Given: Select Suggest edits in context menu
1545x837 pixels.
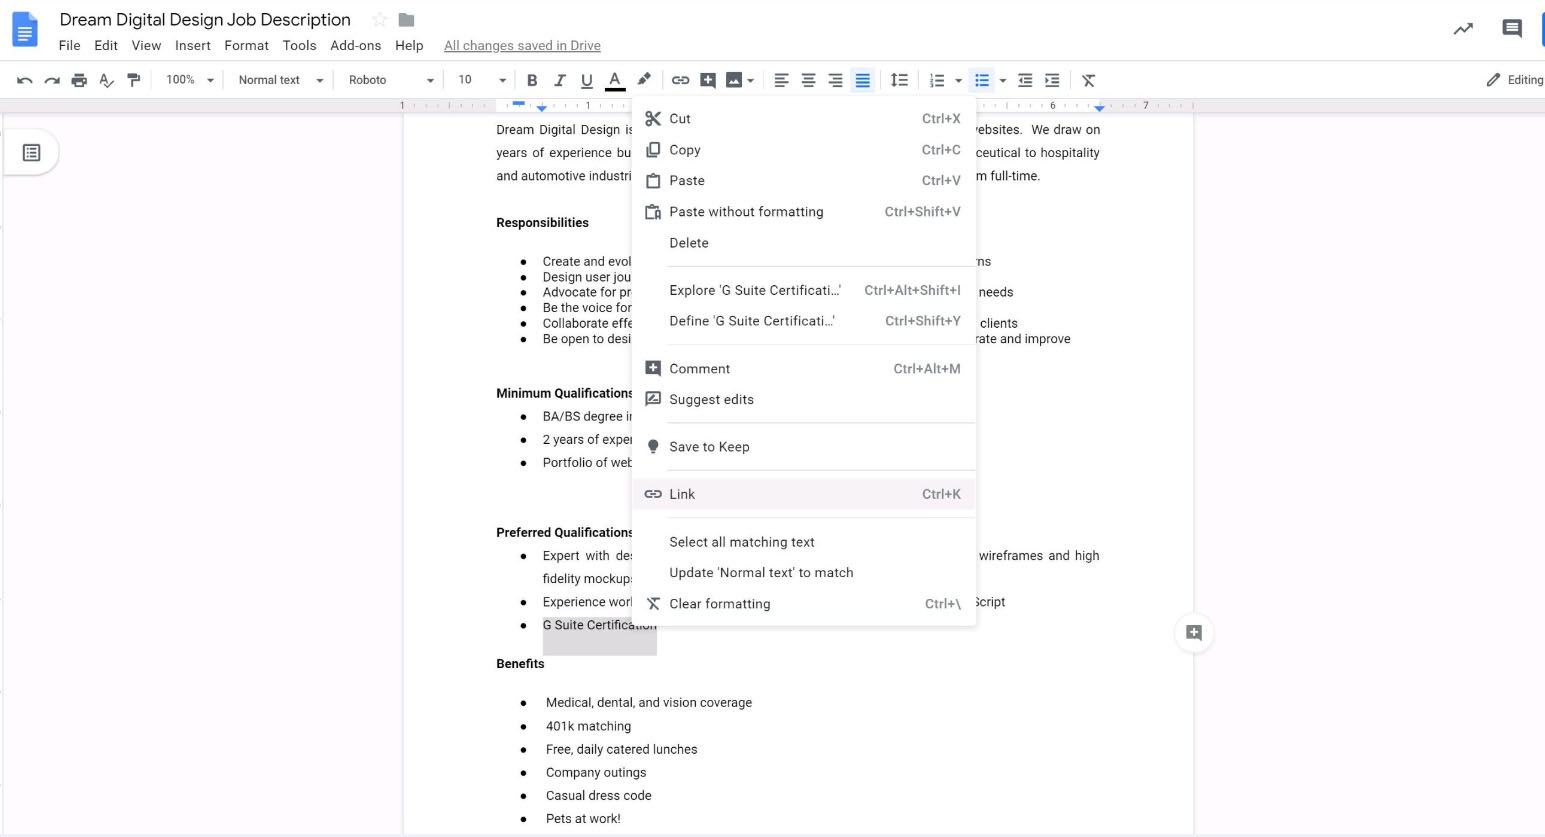Looking at the screenshot, I should point(804,399).
